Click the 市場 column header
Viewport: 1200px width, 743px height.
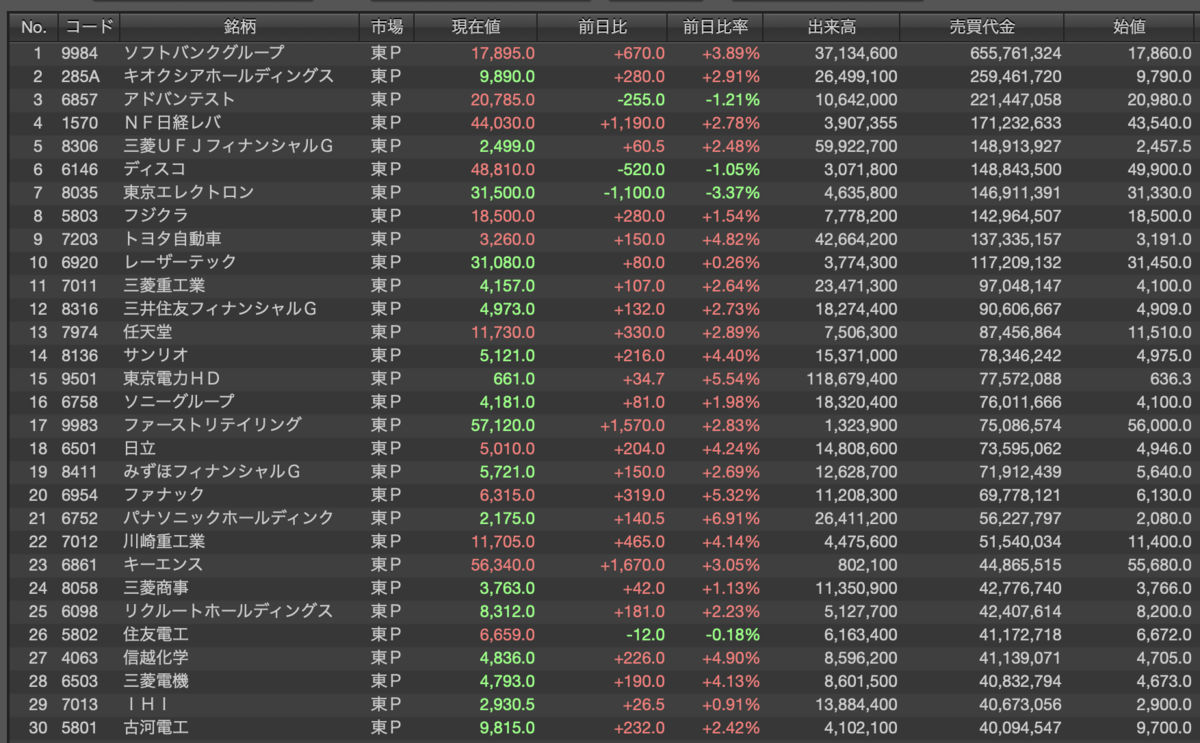(388, 27)
